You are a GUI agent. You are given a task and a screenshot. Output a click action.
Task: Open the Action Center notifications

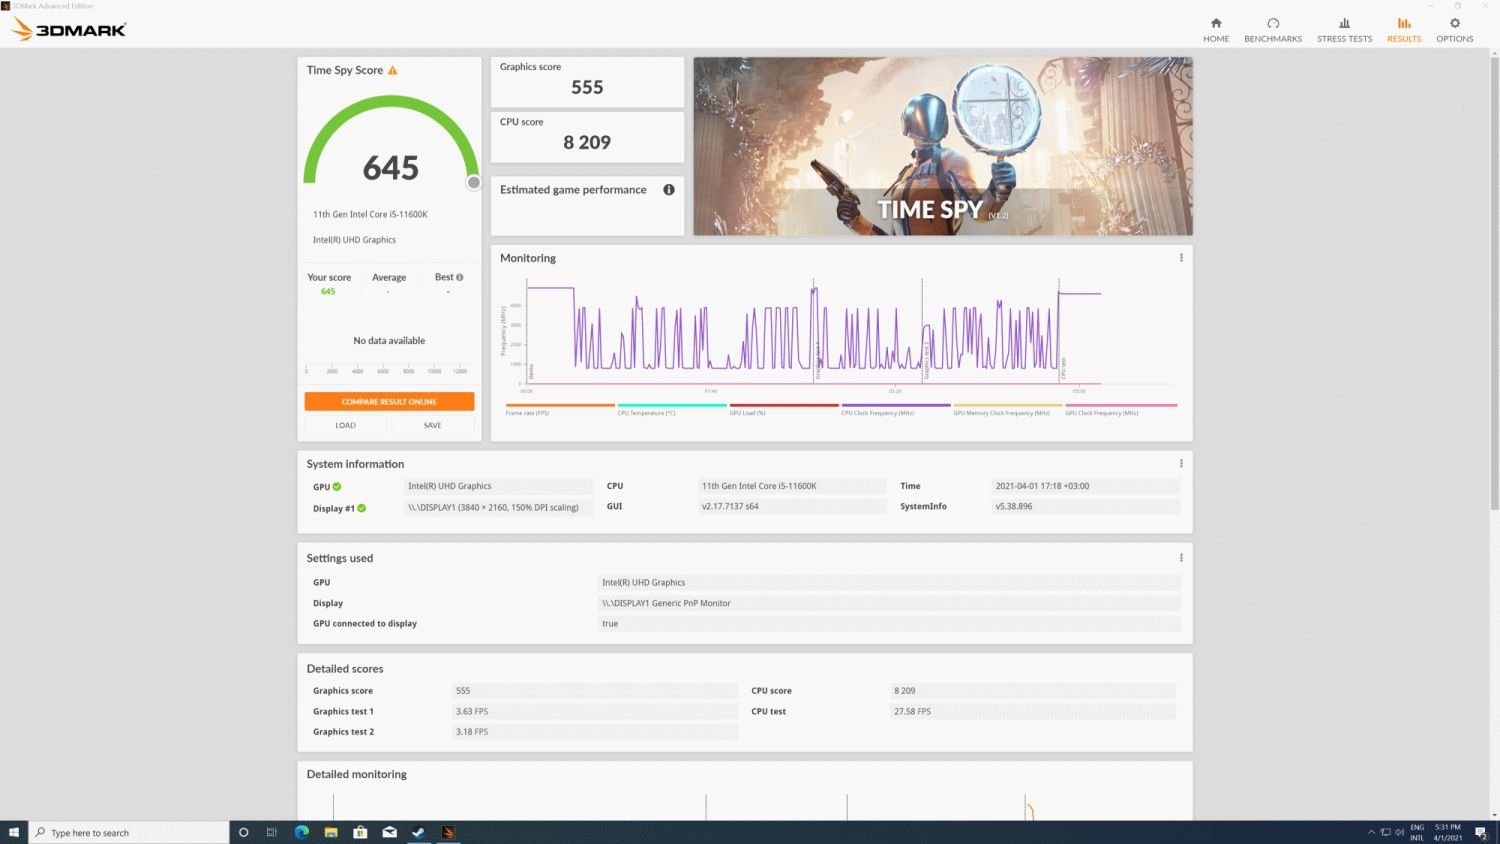[1481, 832]
